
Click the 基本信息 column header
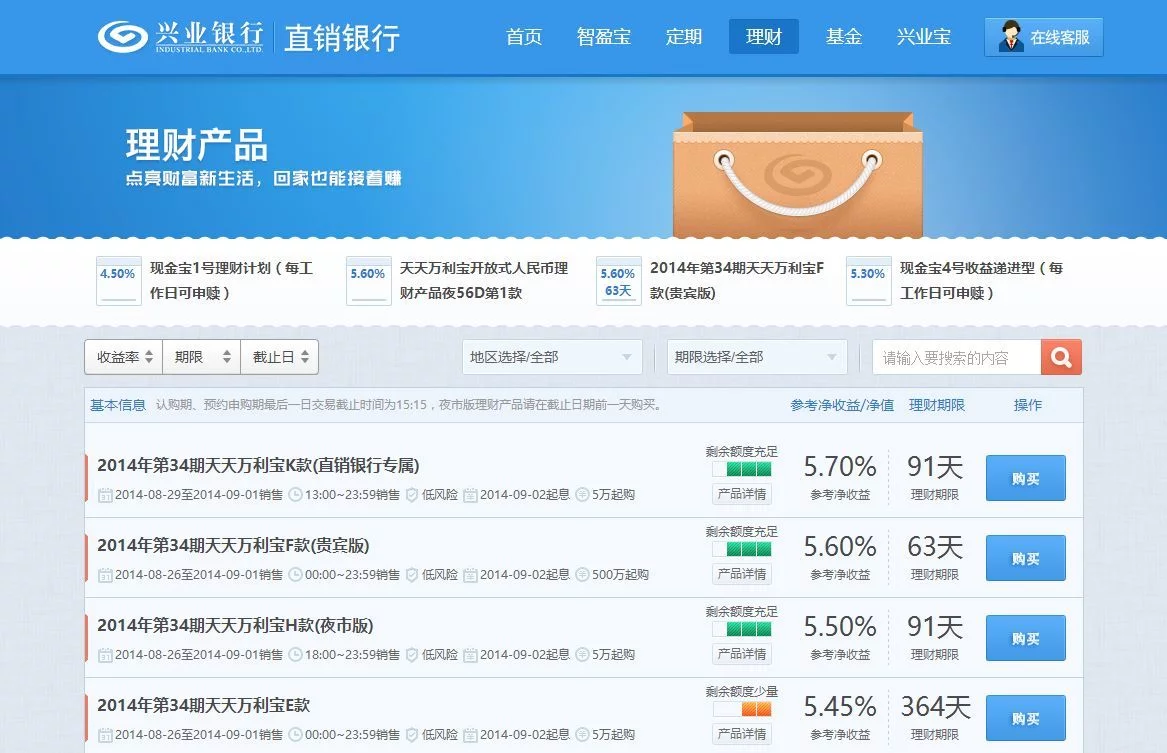point(118,405)
